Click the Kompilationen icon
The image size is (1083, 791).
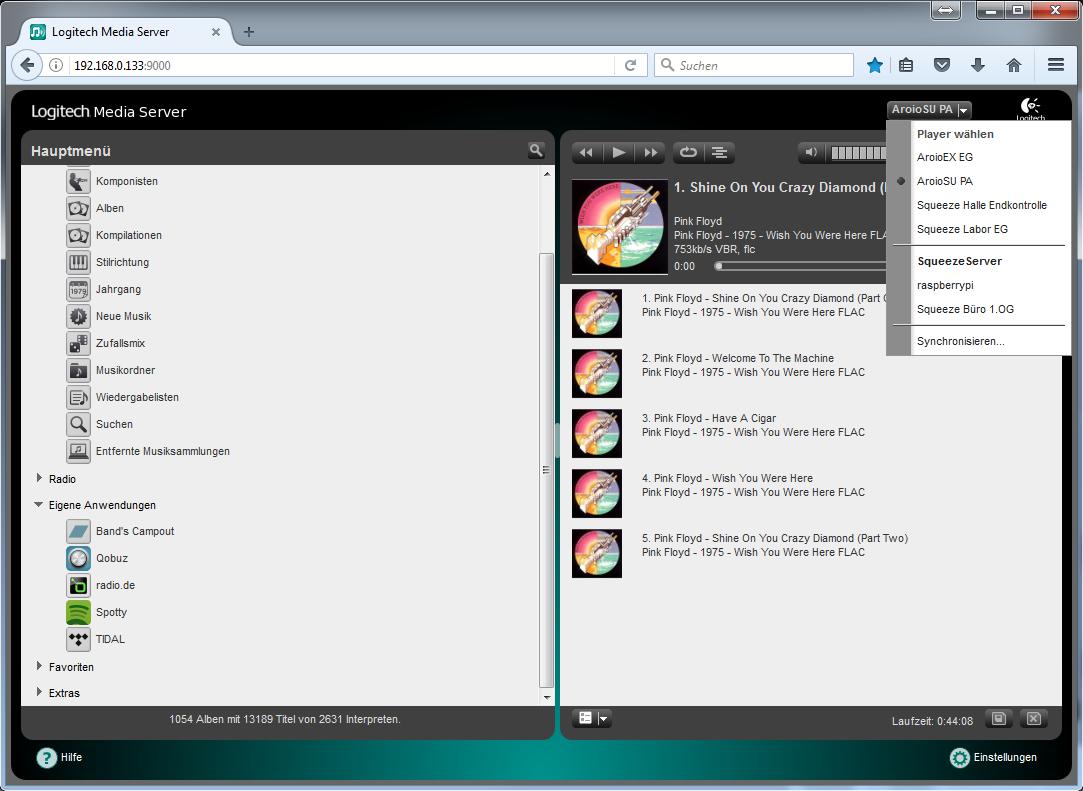[x=78, y=235]
